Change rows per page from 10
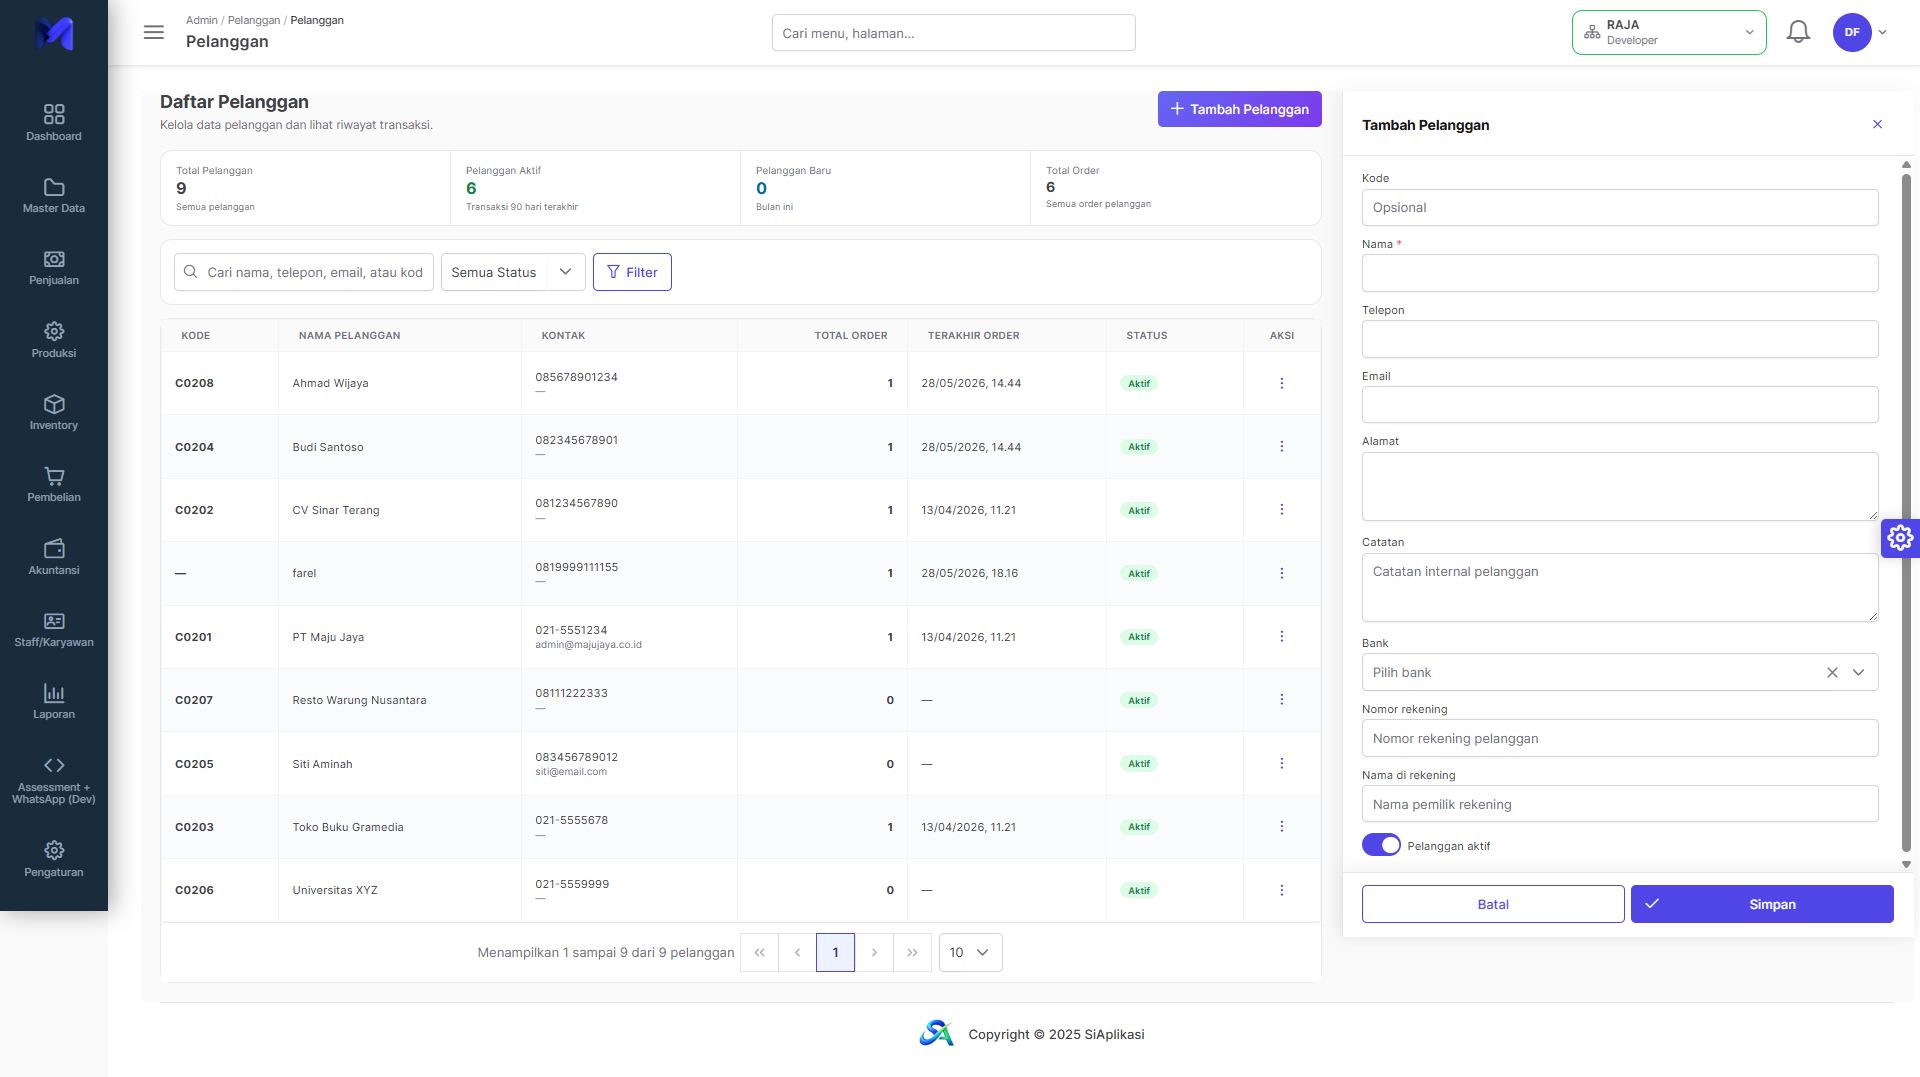Screen dimensions: 1920x1077 [970, 952]
